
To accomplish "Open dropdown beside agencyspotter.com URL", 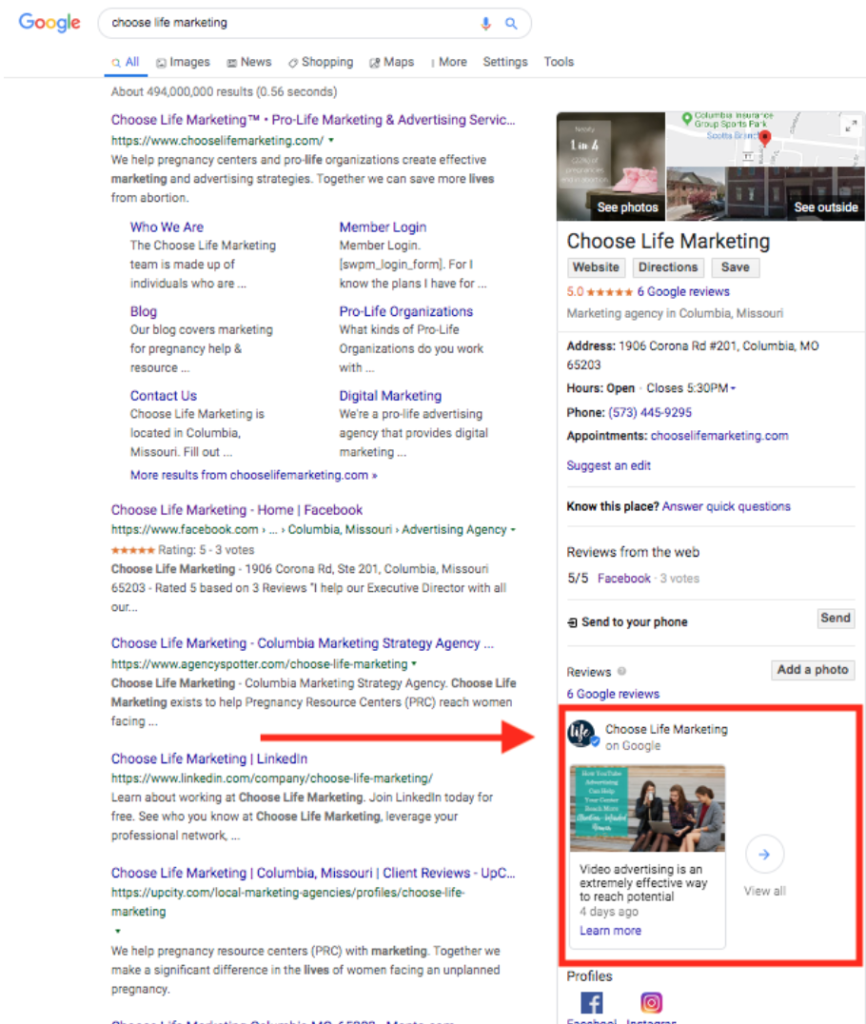I will (x=414, y=664).
